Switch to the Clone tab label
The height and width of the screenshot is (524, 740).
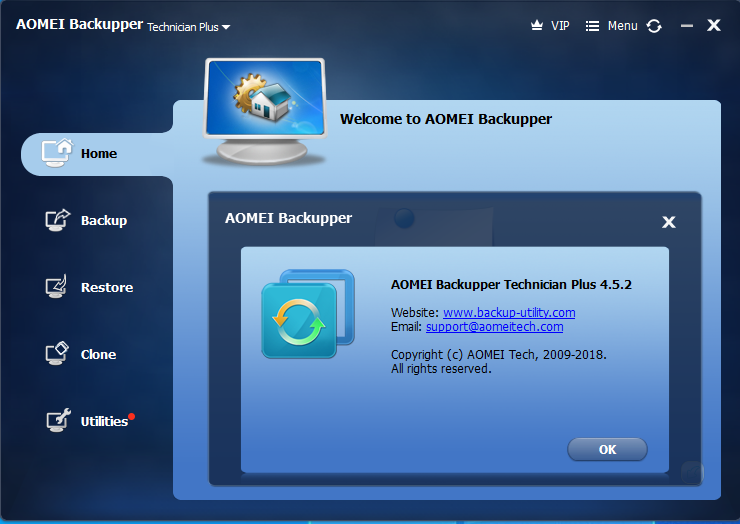(x=98, y=354)
